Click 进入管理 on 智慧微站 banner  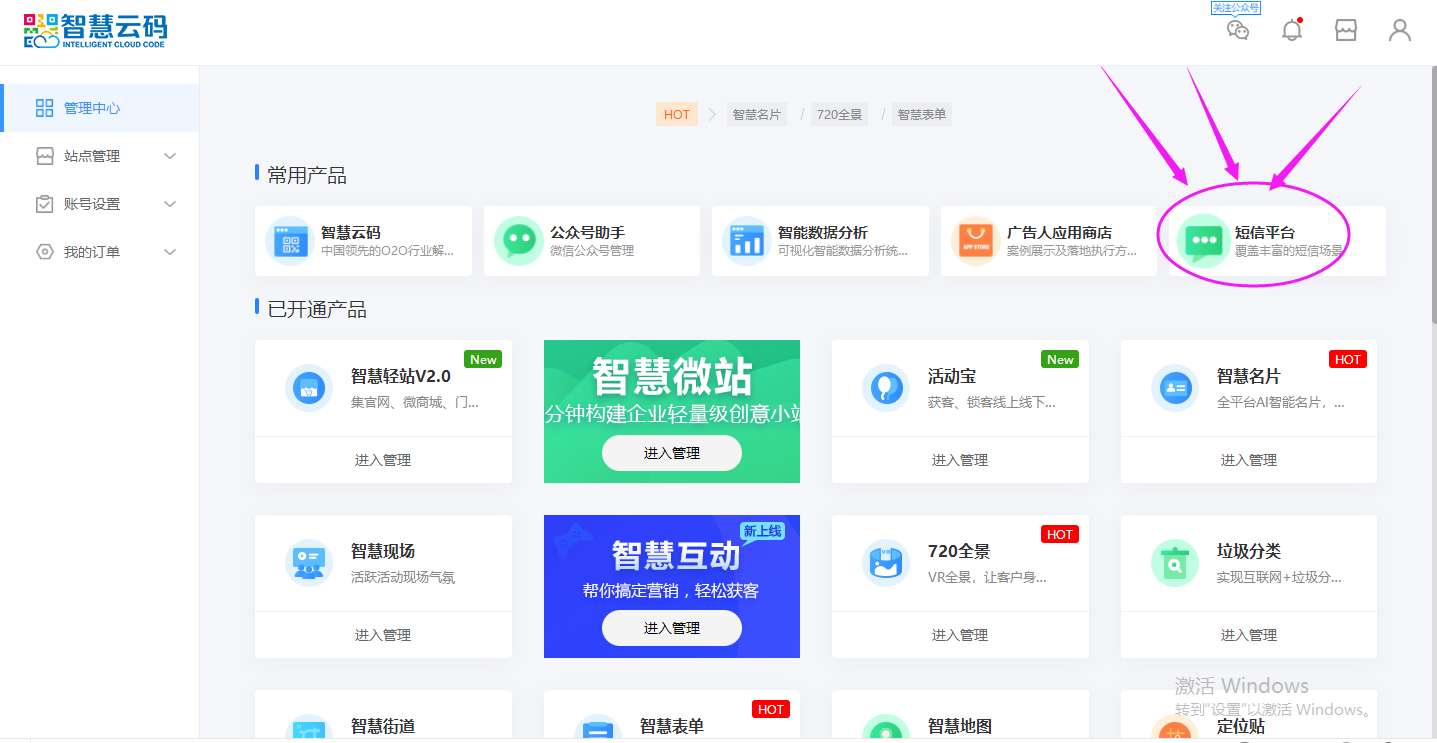(x=671, y=453)
